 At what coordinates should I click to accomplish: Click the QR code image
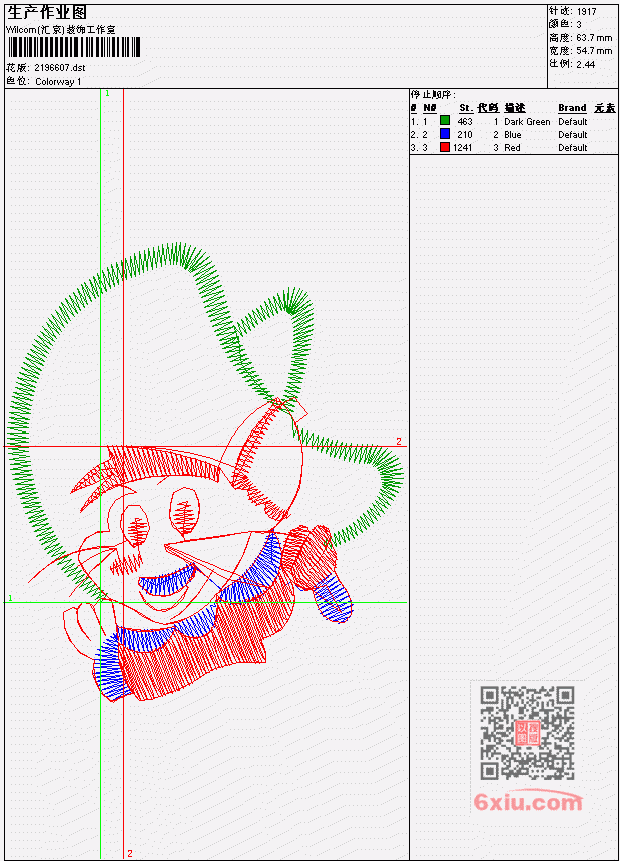tap(527, 733)
